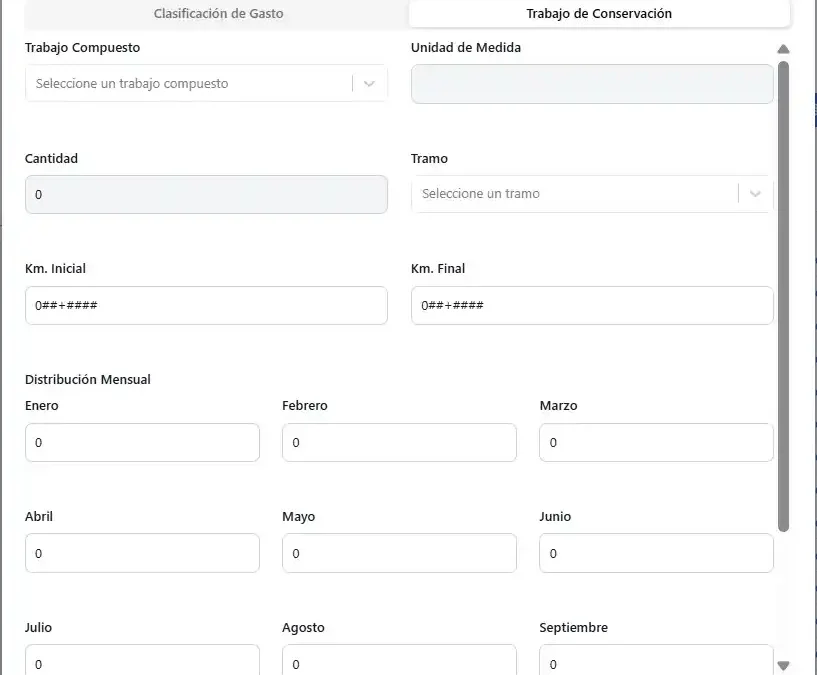Viewport: 817px width, 675px height.
Task: Click the Septiembre amount field
Action: [656, 662]
